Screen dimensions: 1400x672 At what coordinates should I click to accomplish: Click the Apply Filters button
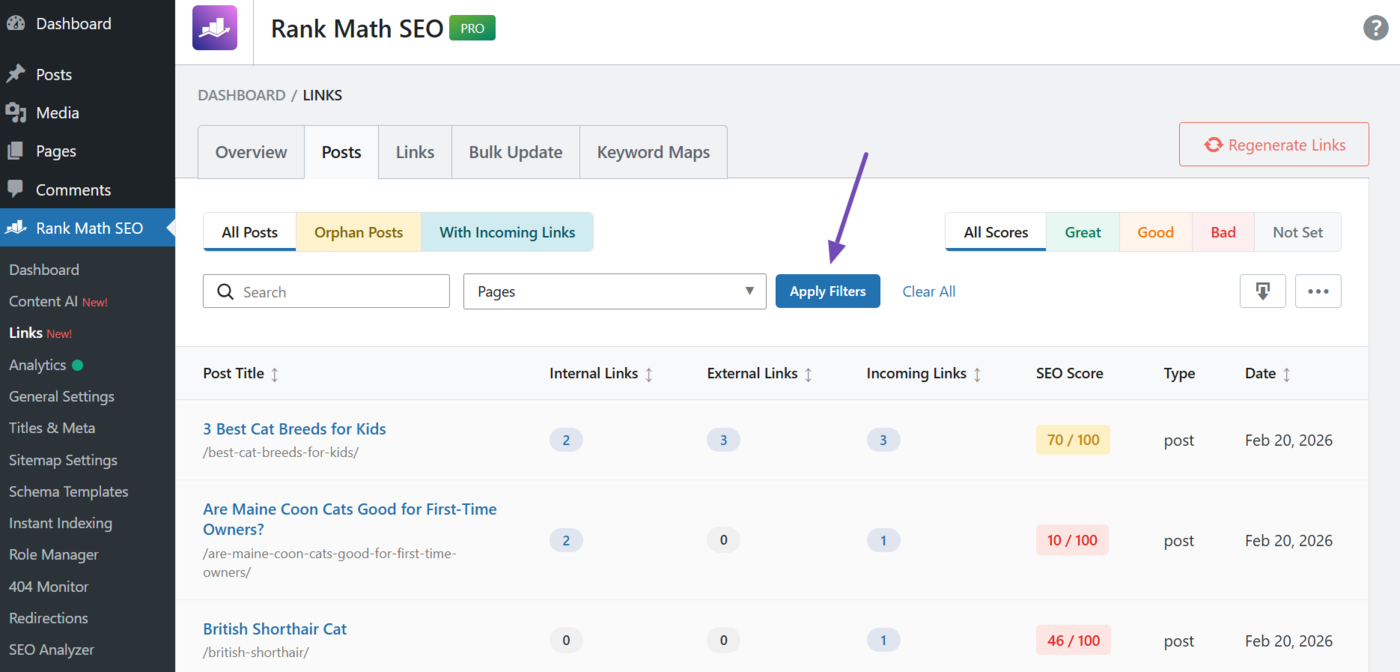click(x=827, y=291)
